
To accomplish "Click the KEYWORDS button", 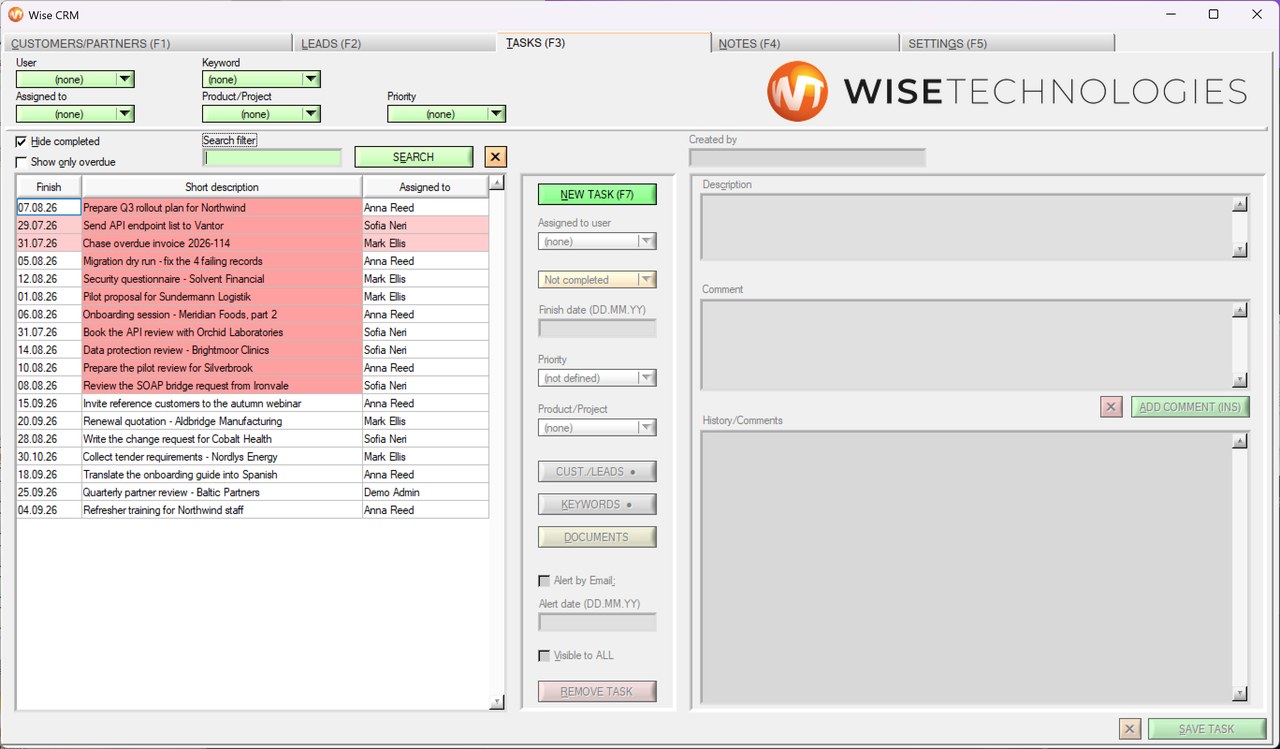I will click(597, 505).
